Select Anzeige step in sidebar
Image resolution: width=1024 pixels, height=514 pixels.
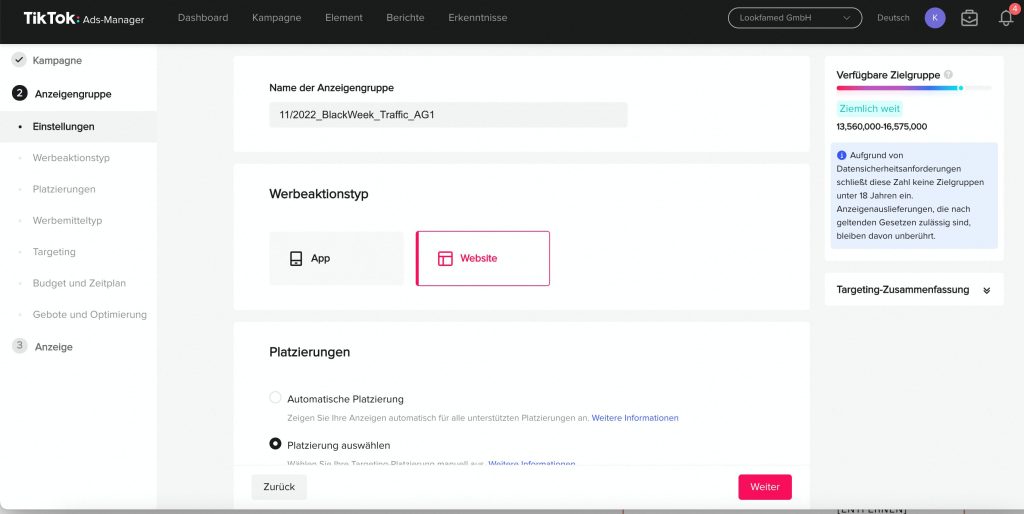click(54, 347)
